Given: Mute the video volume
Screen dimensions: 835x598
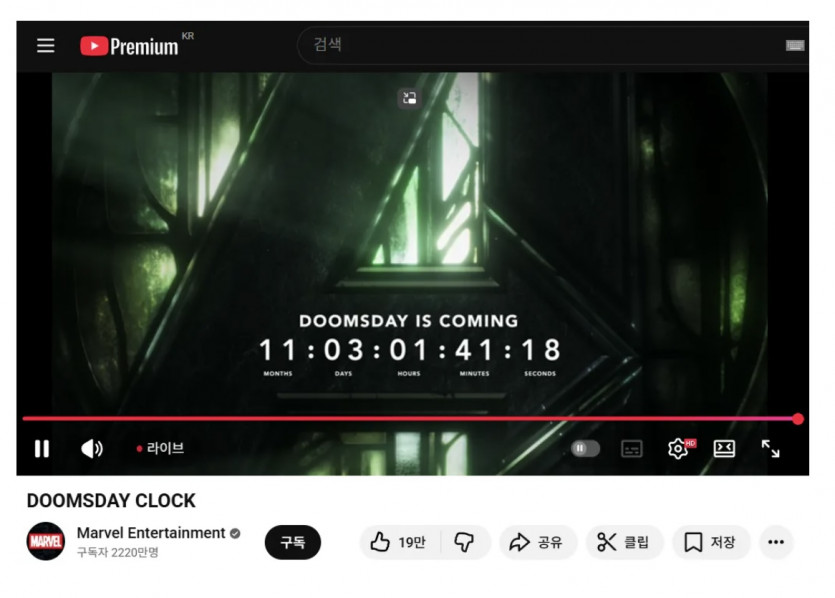Looking at the screenshot, I should coord(92,448).
